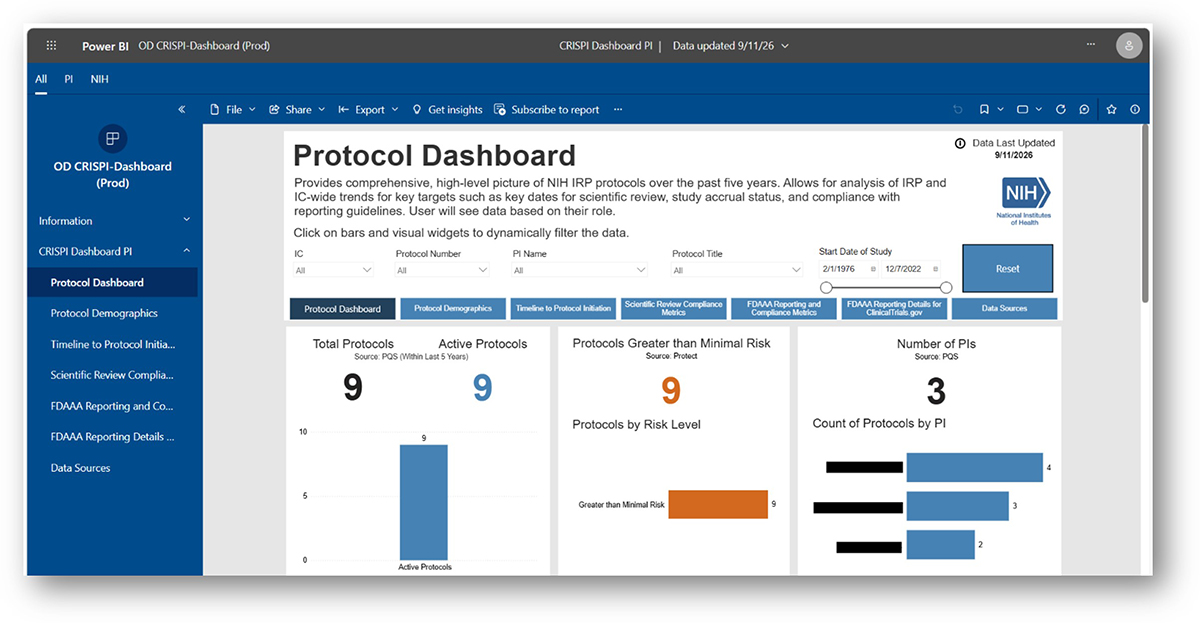Click the Data Sources button in report
This screenshot has width=1200, height=623.
[1005, 309]
